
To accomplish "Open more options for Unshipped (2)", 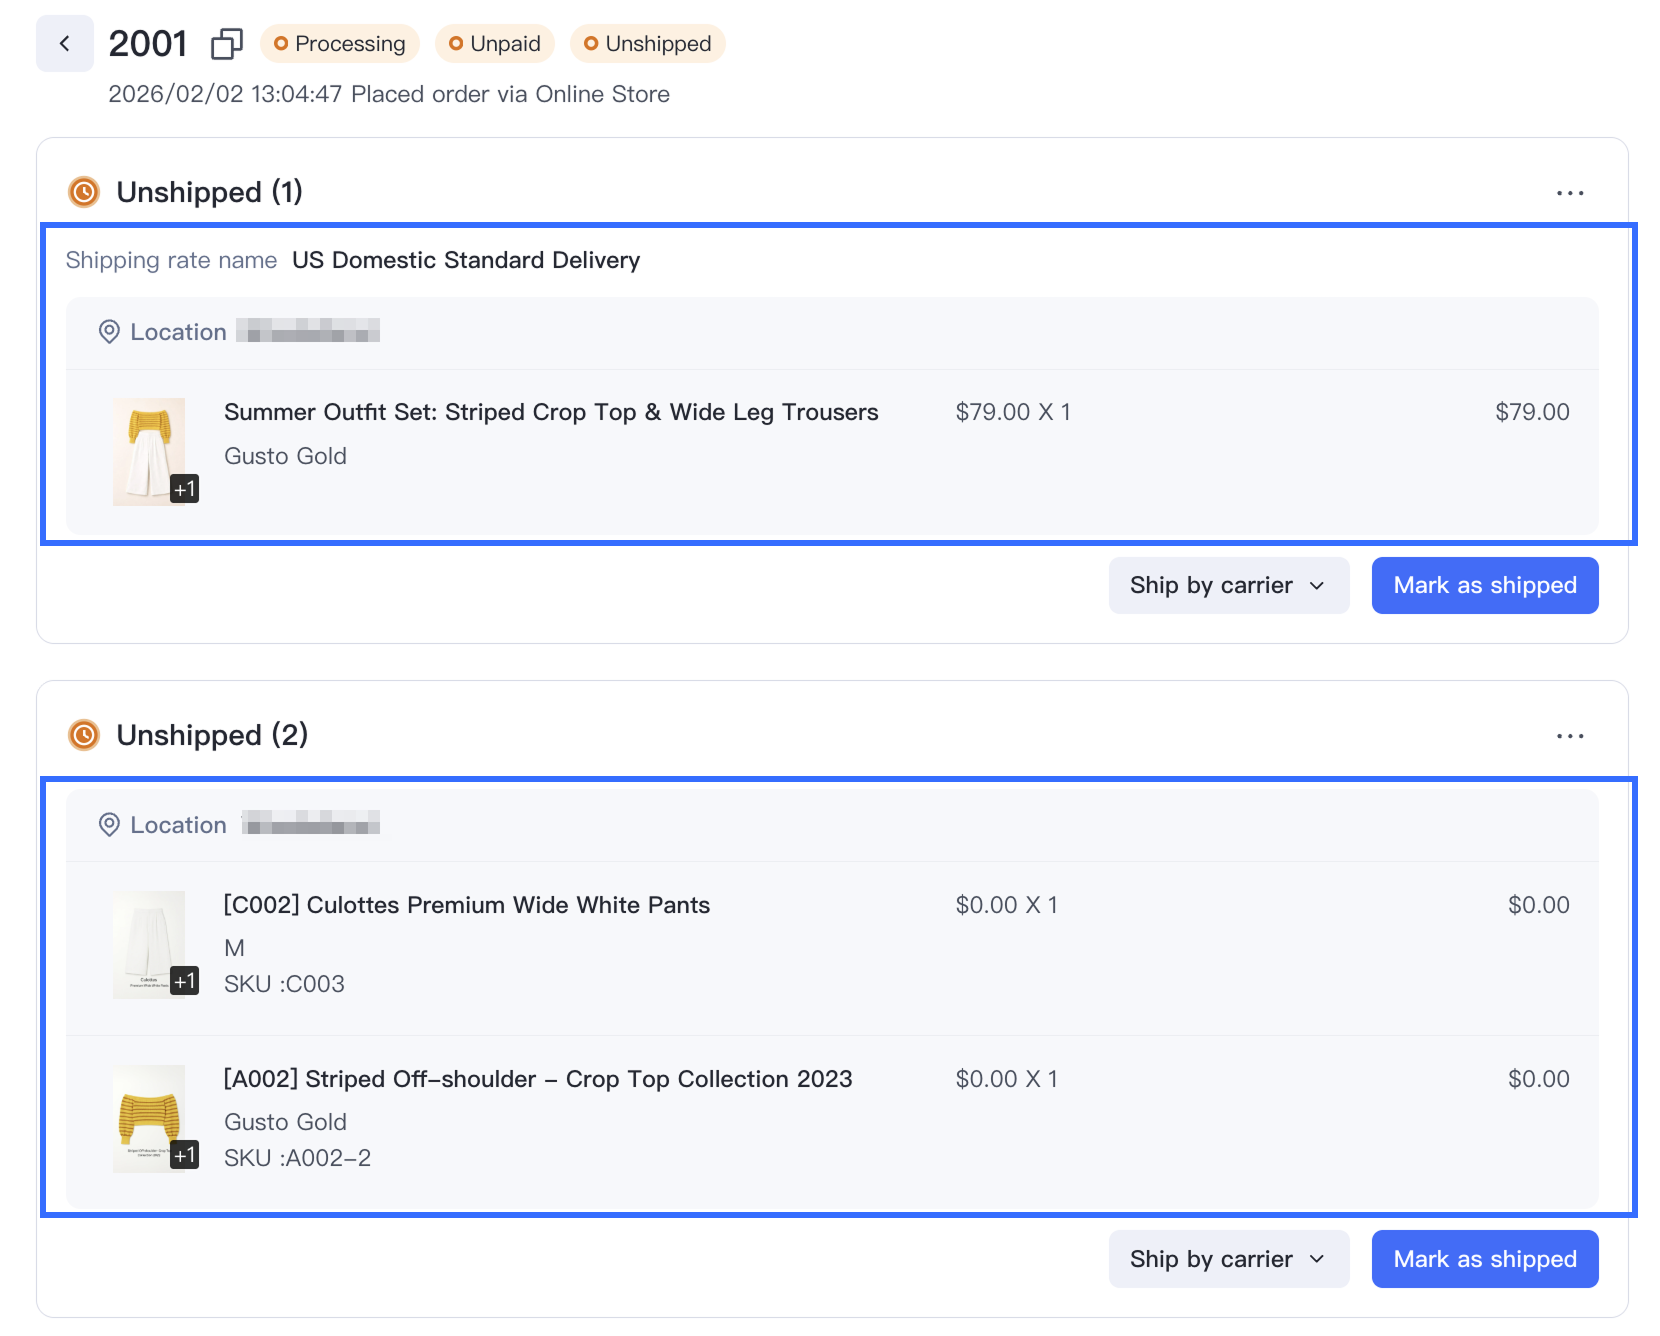I will [x=1569, y=736].
